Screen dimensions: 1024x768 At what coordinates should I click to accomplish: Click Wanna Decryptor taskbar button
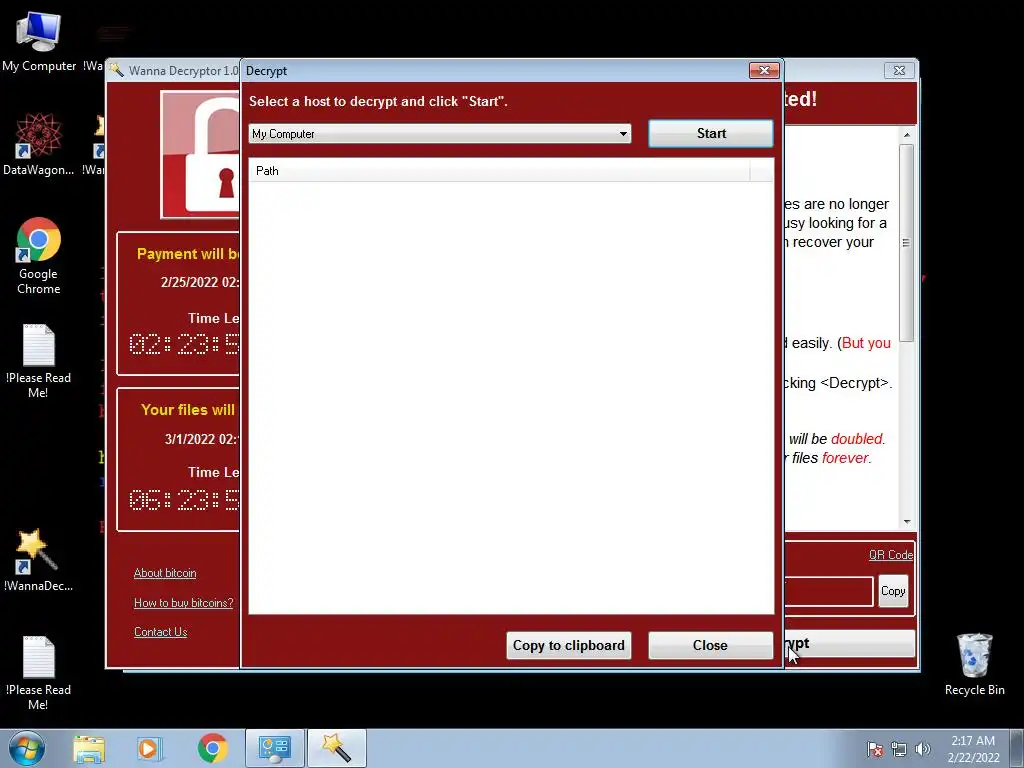click(337, 748)
